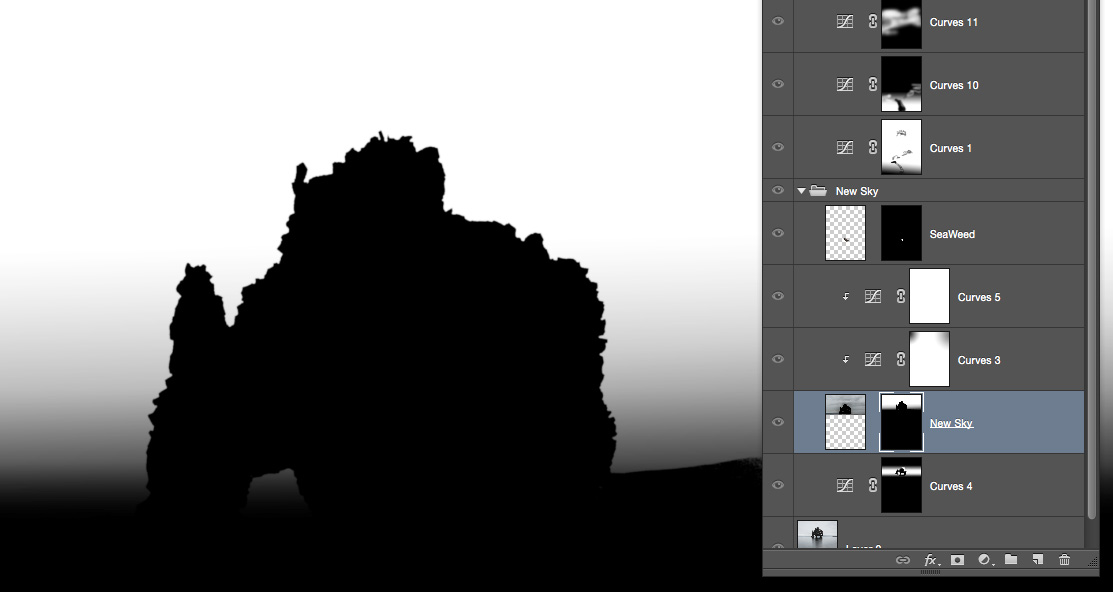Click Curves 1 adjustment icon
The height and width of the screenshot is (592, 1113).
tap(845, 148)
